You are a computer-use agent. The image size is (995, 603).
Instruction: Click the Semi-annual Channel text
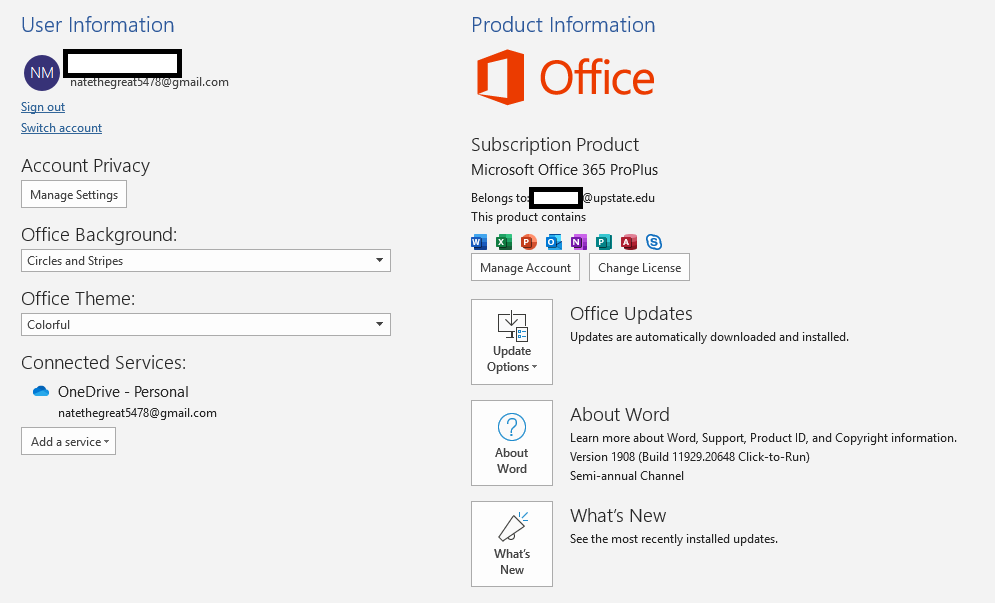click(x=627, y=476)
